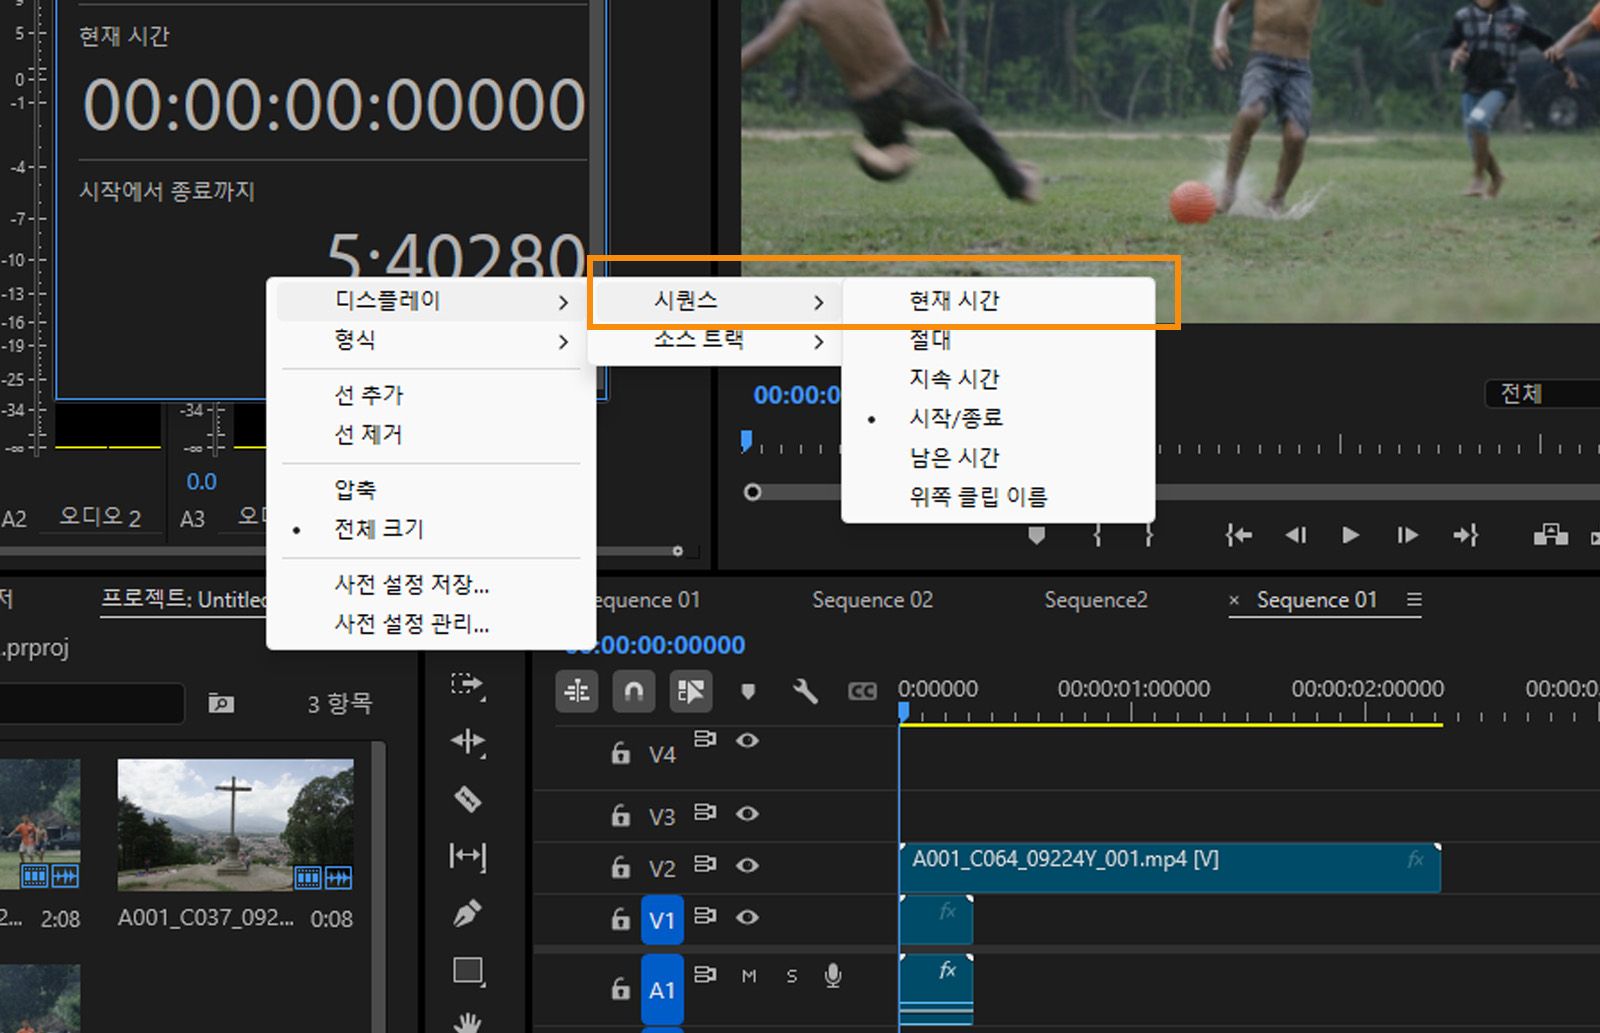
Task: Click 선 추가 in context menu
Action: [x=431, y=395]
